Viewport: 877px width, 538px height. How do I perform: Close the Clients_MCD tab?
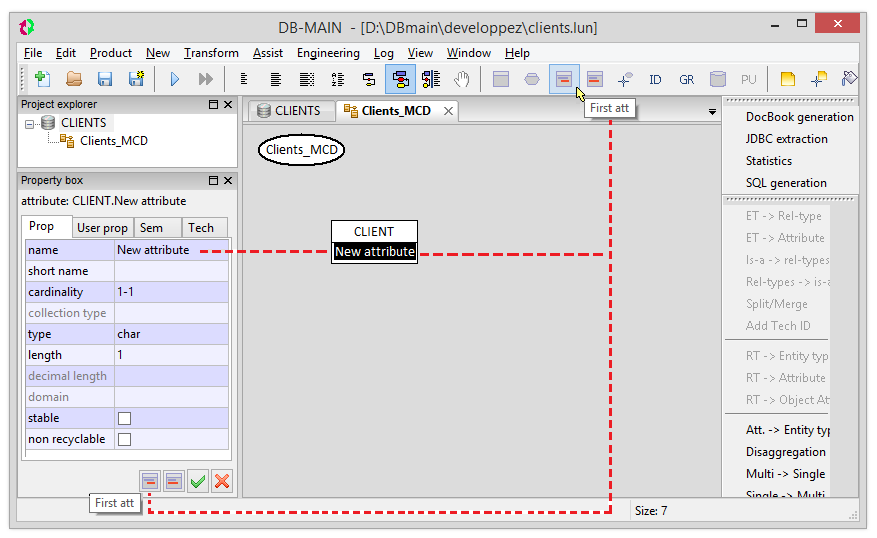click(448, 111)
